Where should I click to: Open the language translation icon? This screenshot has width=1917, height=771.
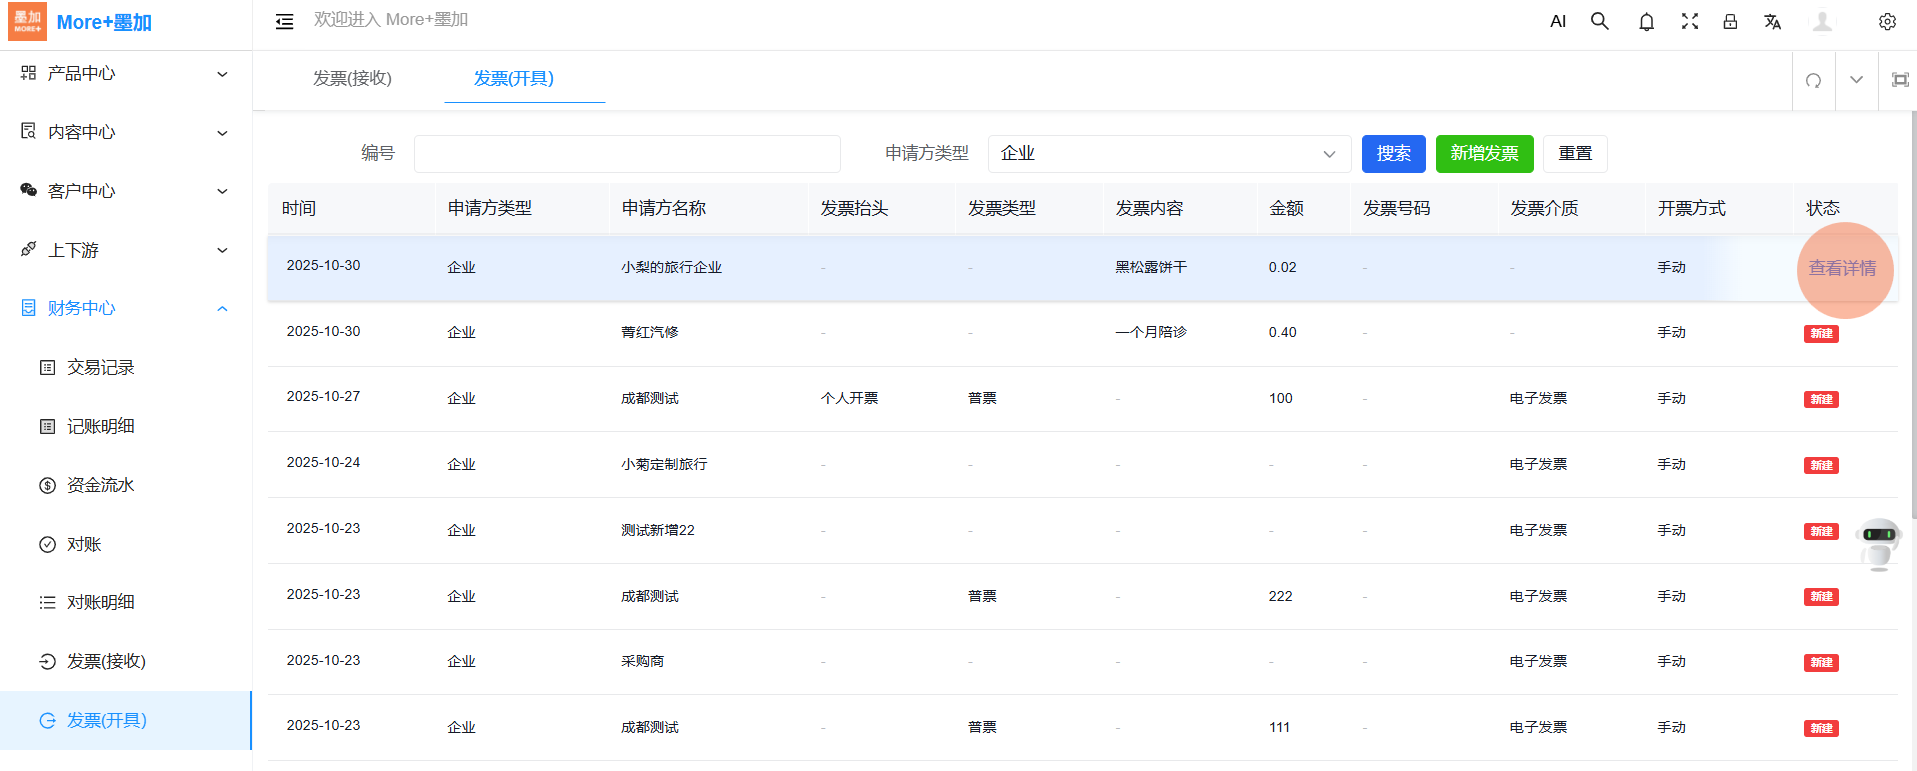[x=1772, y=22]
